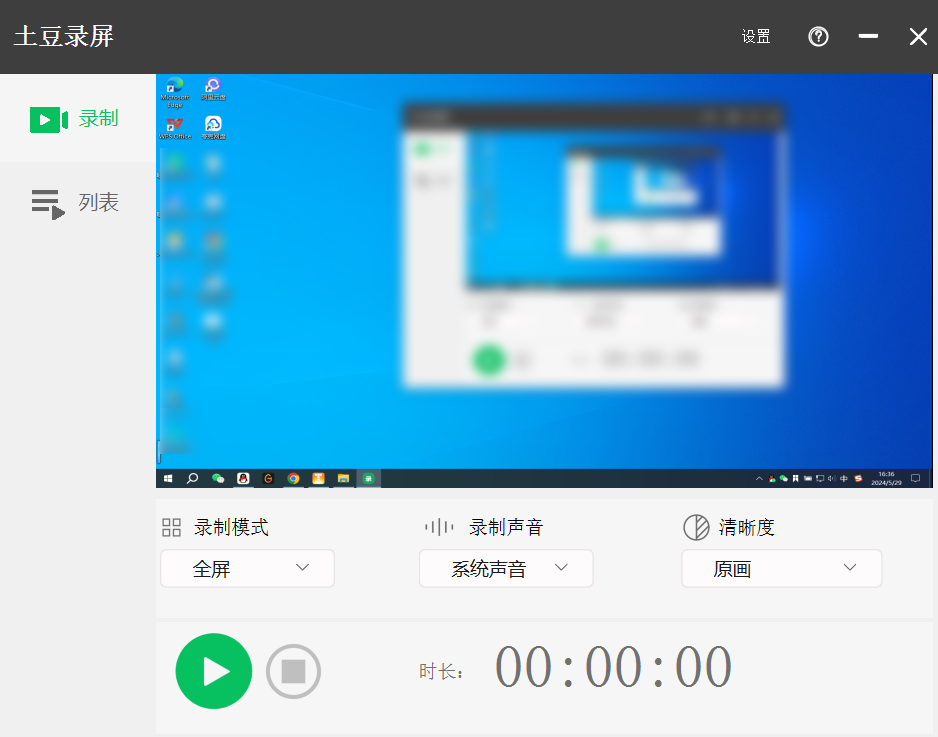Stop recording with the grey square button
Image resolution: width=938 pixels, height=737 pixels.
293,671
